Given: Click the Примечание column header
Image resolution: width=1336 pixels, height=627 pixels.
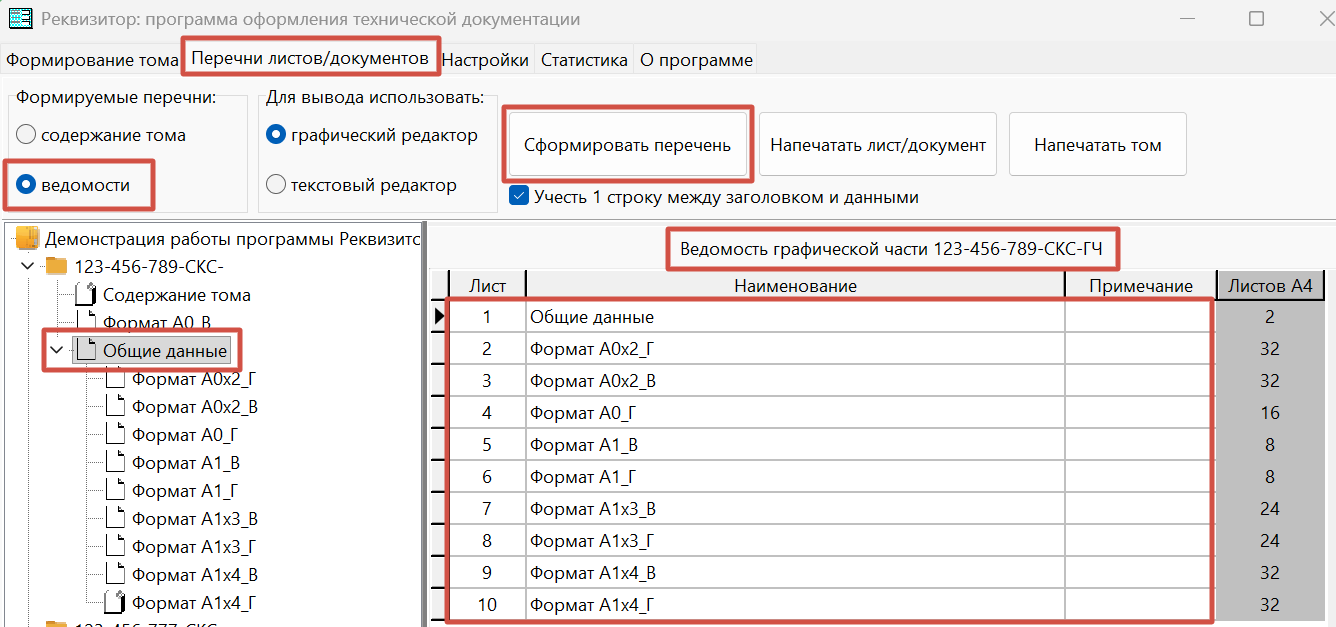Looking at the screenshot, I should tap(1141, 286).
